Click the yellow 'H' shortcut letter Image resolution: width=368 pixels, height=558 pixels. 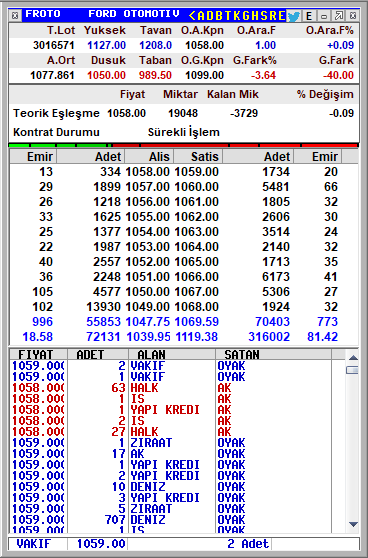click(255, 16)
